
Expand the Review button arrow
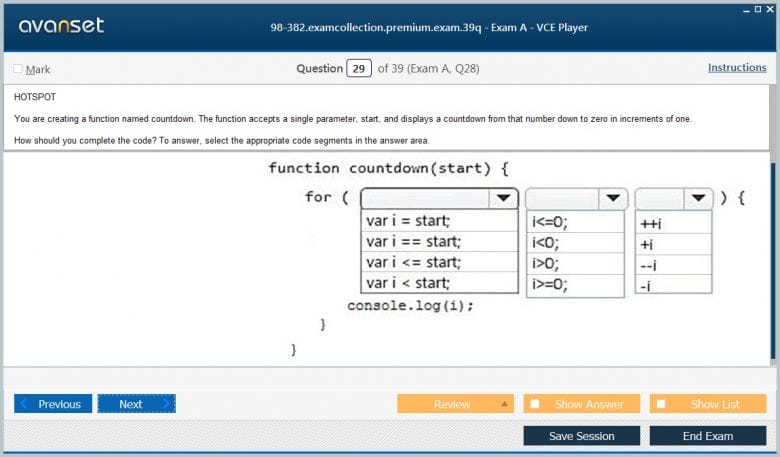(504, 404)
